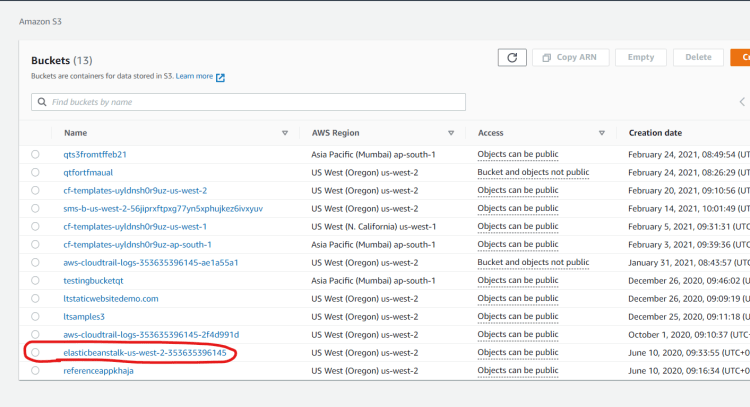Open cf-templates-uyldnsh0r9uz-us-west-1 bucket
This screenshot has width=750, height=407.
coord(135,226)
